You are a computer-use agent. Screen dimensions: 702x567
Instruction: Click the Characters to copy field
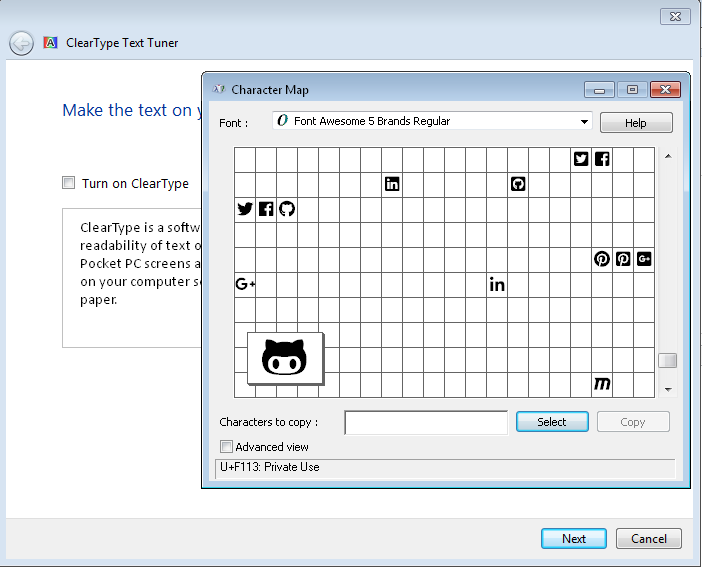pyautogui.click(x=426, y=422)
